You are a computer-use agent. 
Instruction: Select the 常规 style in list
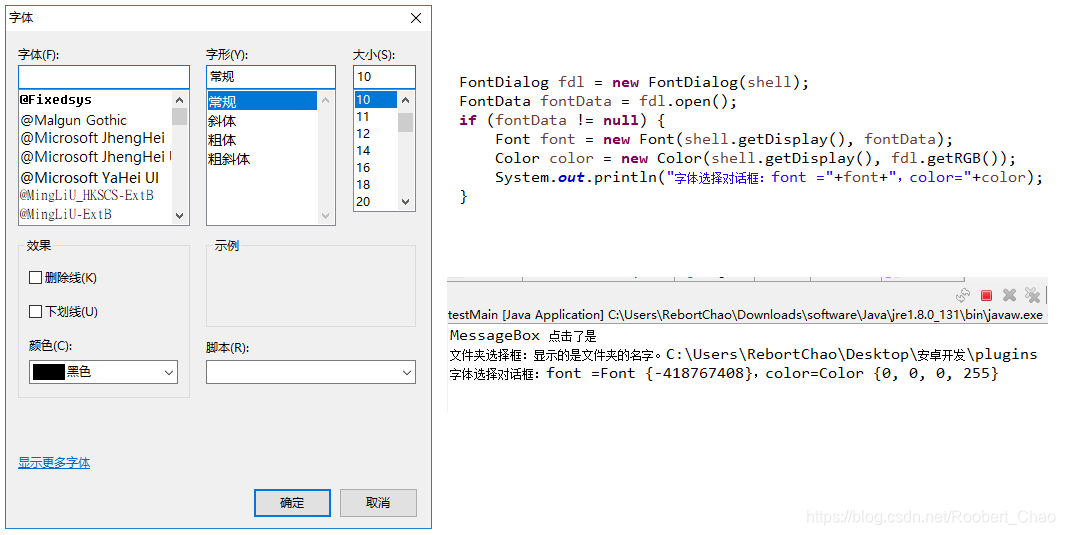pyautogui.click(x=262, y=102)
